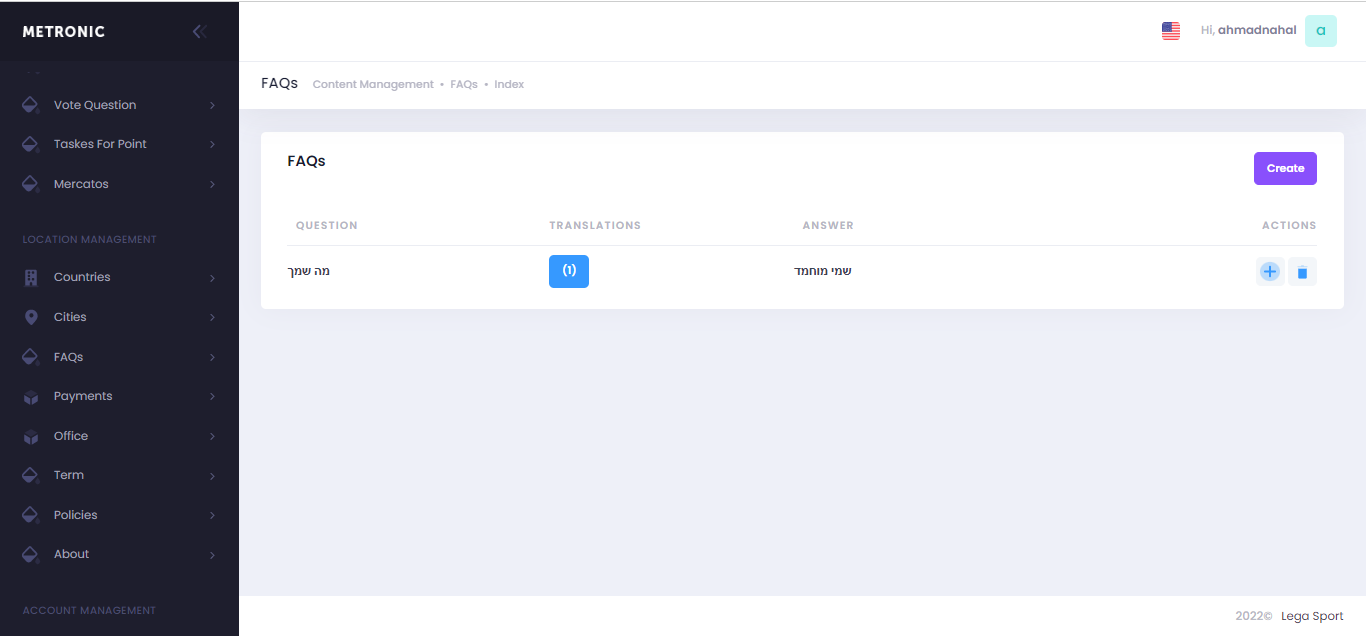Image resolution: width=1366 pixels, height=636 pixels.
Task: Click the map pin icon beside Cities
Action: coord(31,317)
